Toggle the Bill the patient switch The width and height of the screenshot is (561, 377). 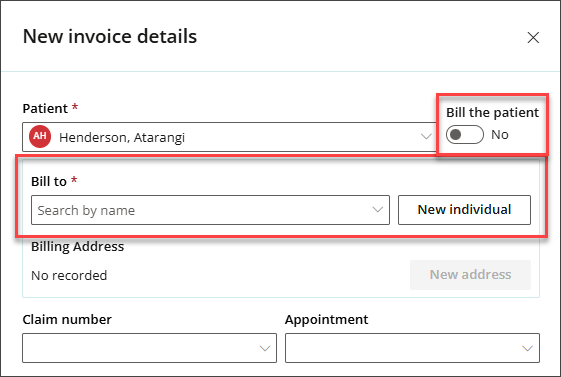point(464,134)
